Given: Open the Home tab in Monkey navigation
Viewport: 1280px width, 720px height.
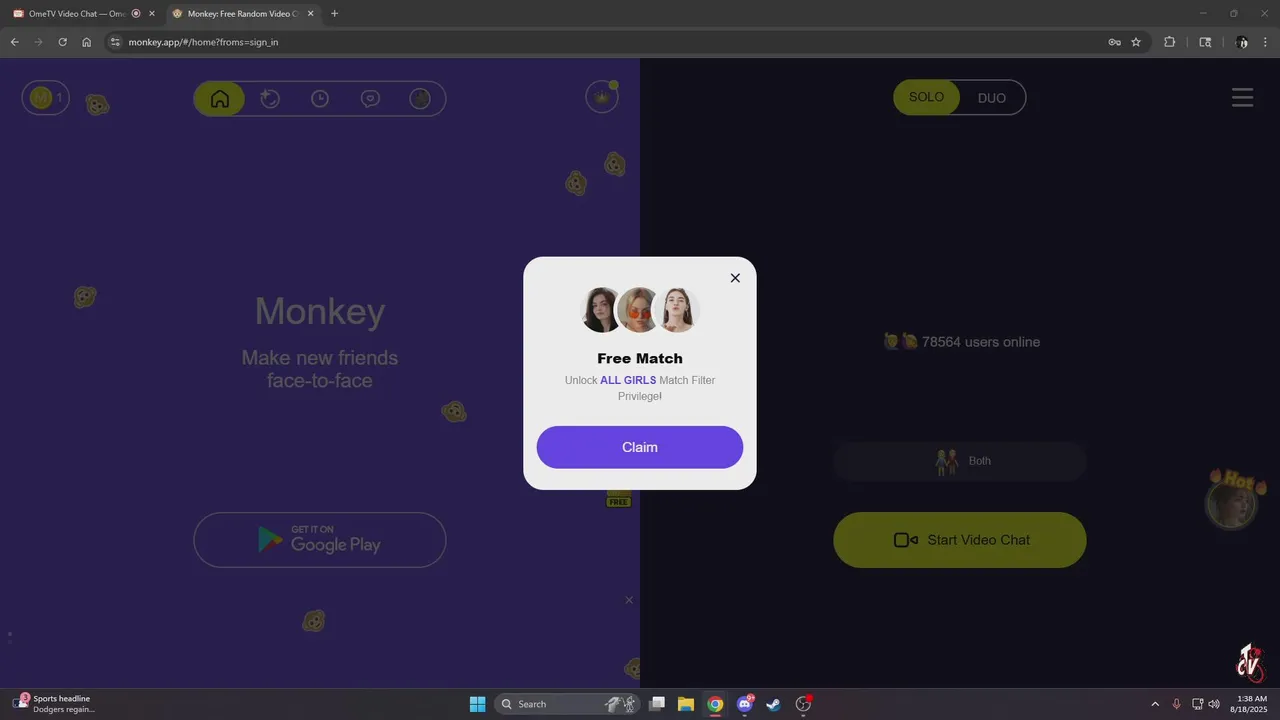Looking at the screenshot, I should [x=220, y=99].
